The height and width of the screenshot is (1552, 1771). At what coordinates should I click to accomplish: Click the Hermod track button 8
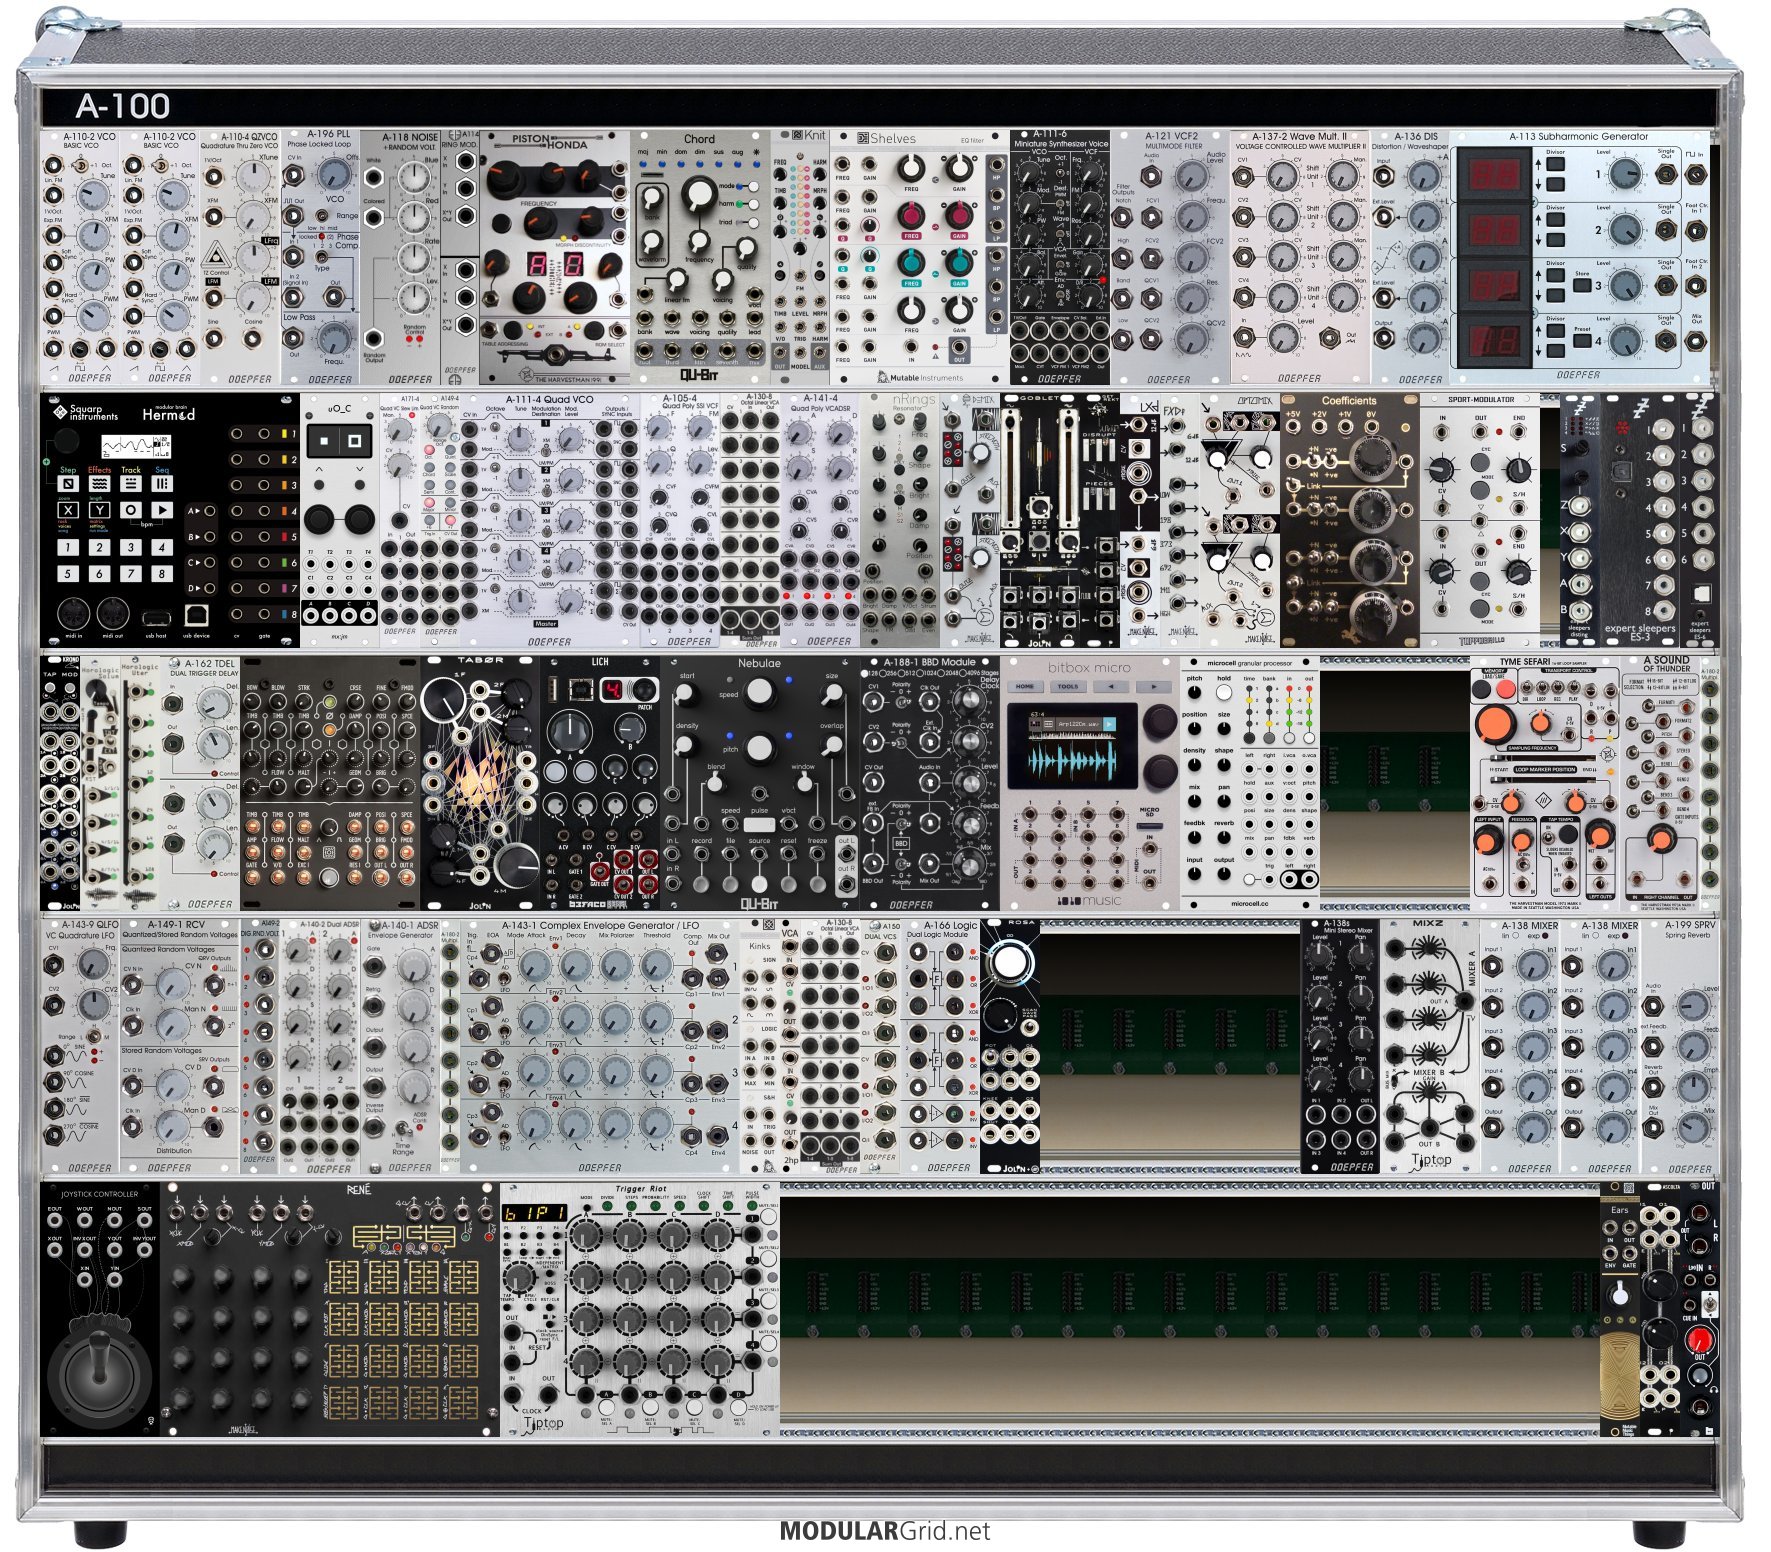[162, 573]
